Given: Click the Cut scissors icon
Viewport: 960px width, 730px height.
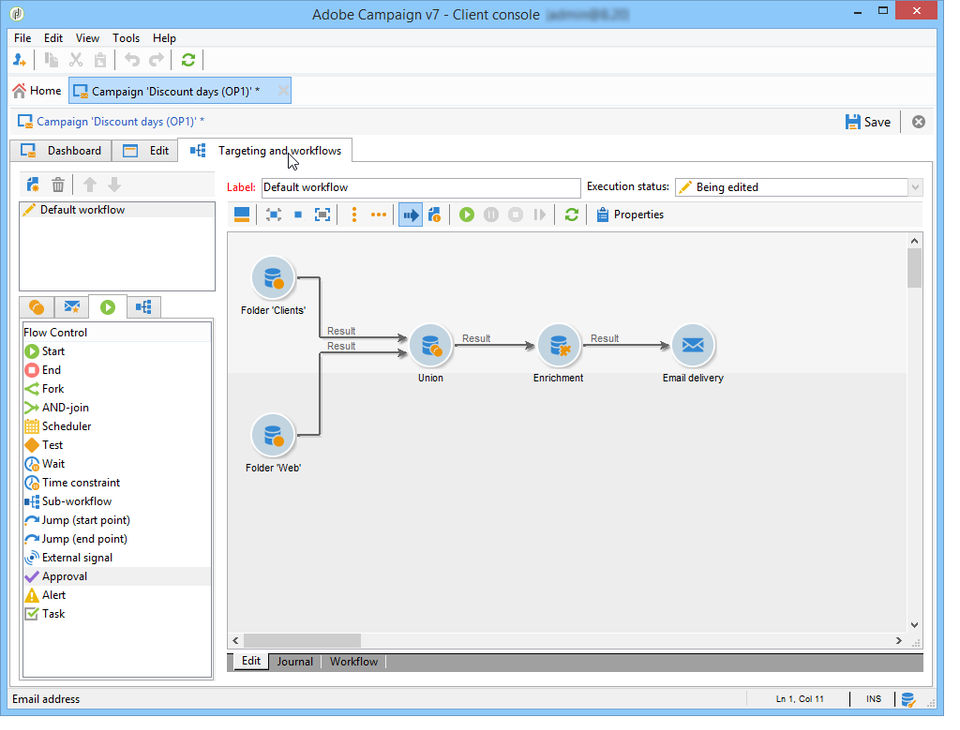Looking at the screenshot, I should click(76, 60).
